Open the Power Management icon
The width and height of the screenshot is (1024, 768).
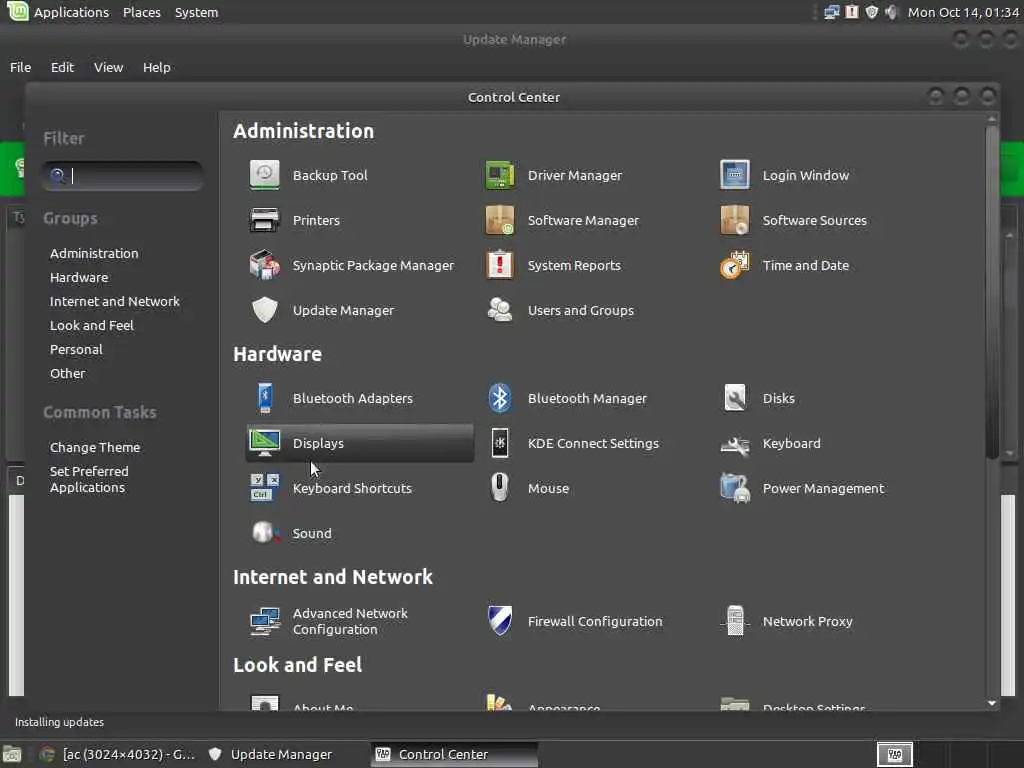[735, 488]
